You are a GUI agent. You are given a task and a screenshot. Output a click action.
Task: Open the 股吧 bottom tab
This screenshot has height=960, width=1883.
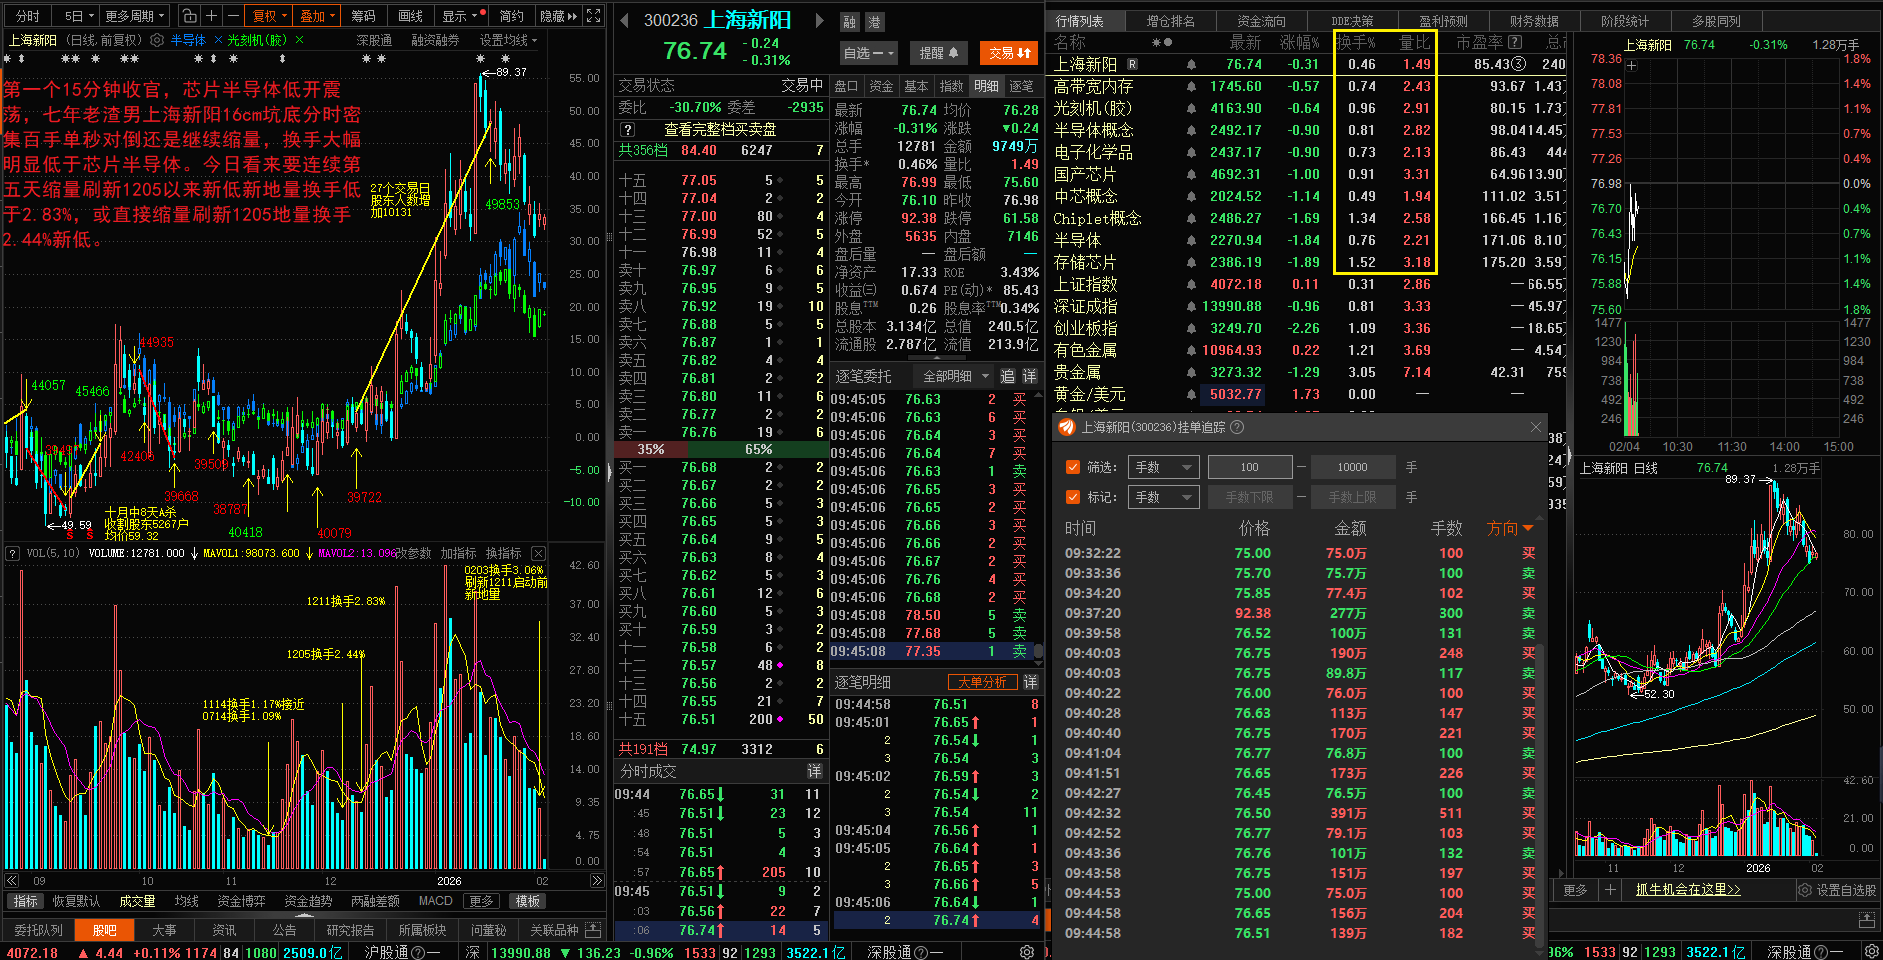[104, 930]
